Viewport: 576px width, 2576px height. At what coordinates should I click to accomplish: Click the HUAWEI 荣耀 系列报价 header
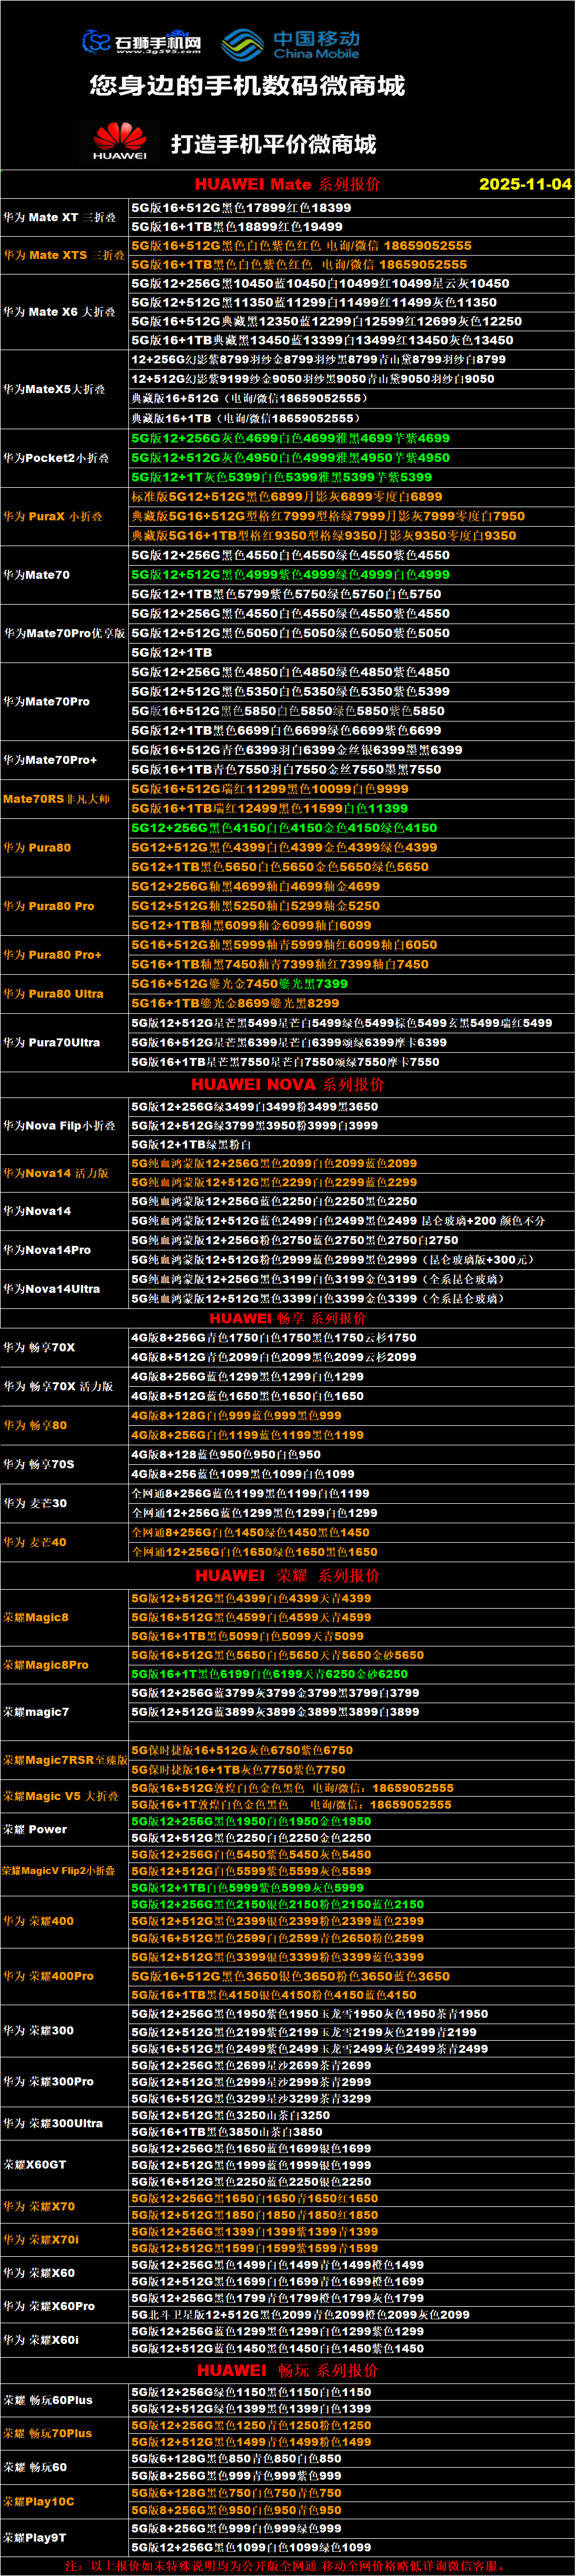(287, 1575)
